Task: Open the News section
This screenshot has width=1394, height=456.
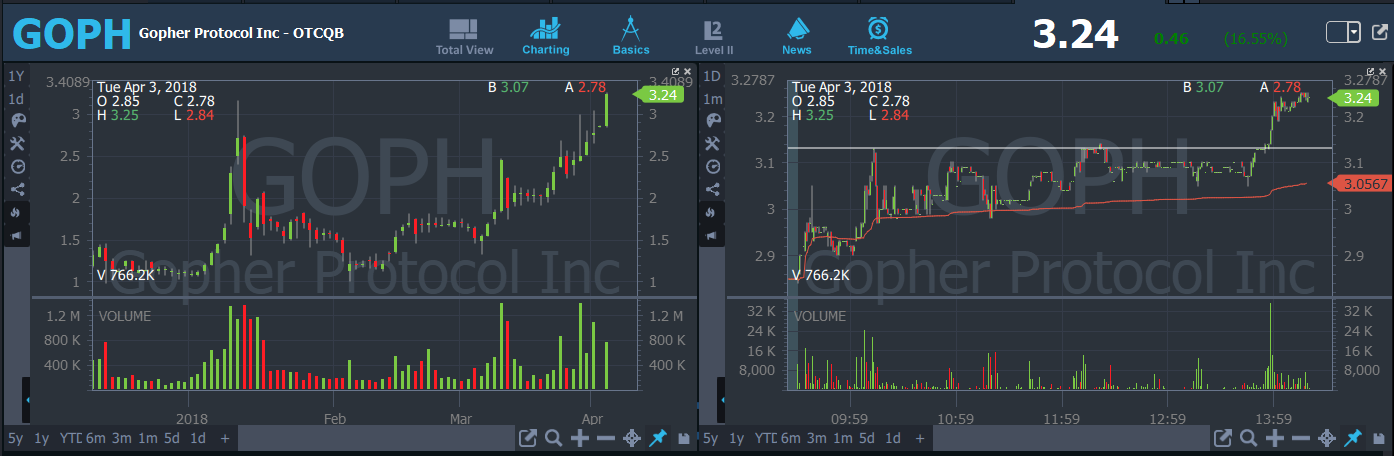Action: 797,37
